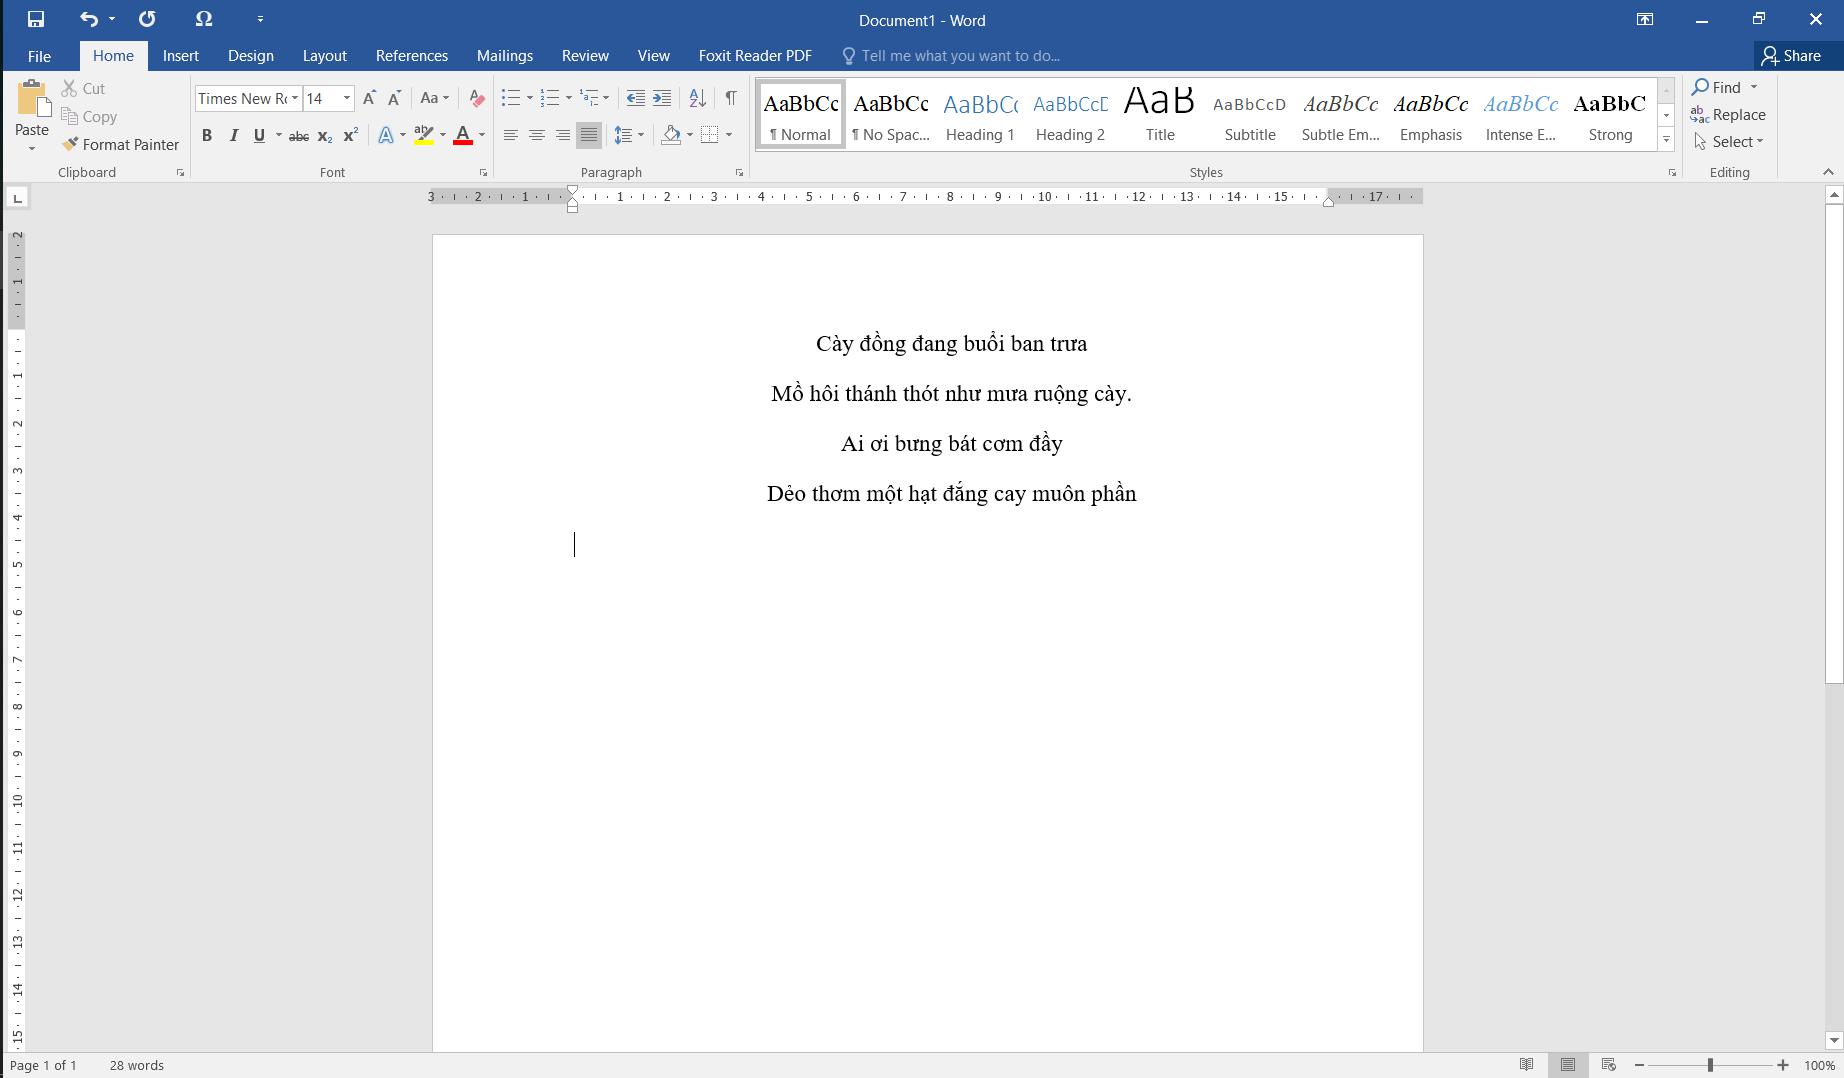Image resolution: width=1844 pixels, height=1078 pixels.
Task: Open the Insert ribbon tab
Action: (181, 56)
